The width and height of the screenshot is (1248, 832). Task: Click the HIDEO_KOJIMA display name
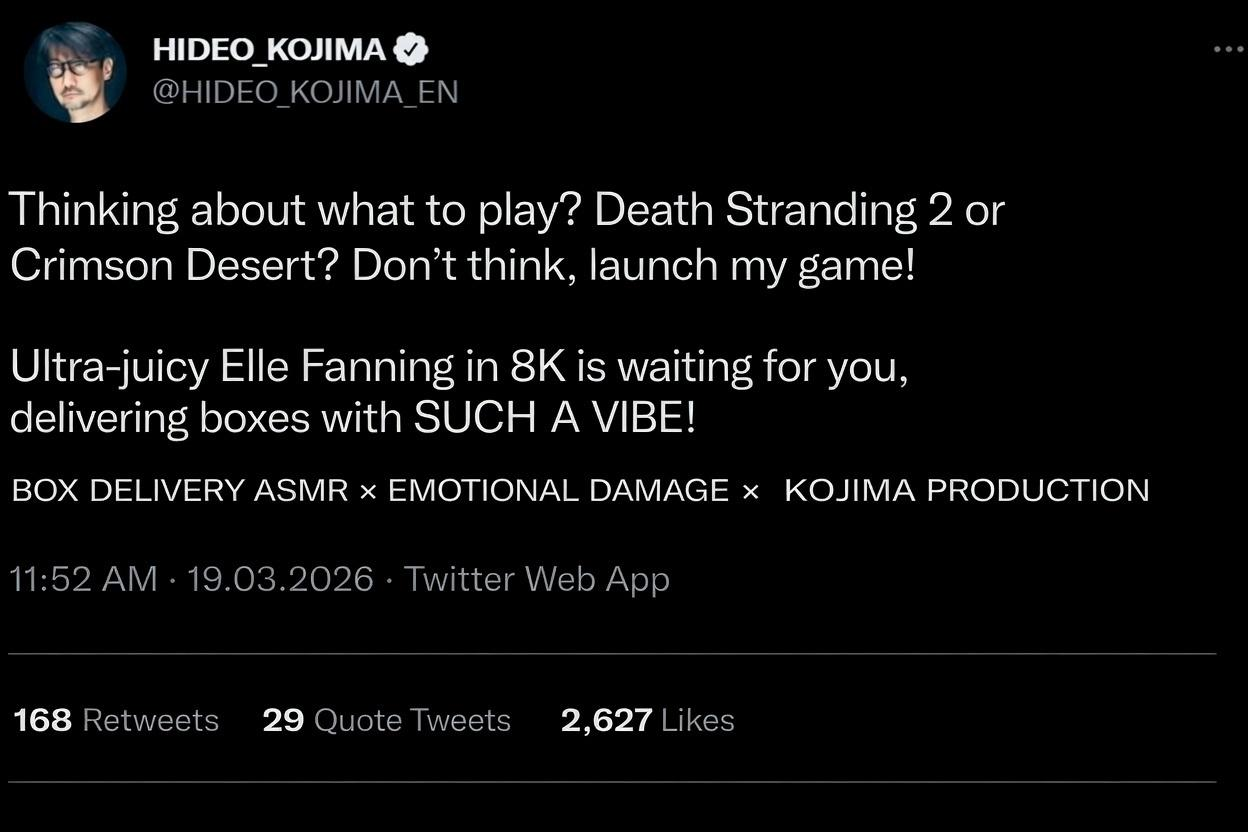coord(269,49)
